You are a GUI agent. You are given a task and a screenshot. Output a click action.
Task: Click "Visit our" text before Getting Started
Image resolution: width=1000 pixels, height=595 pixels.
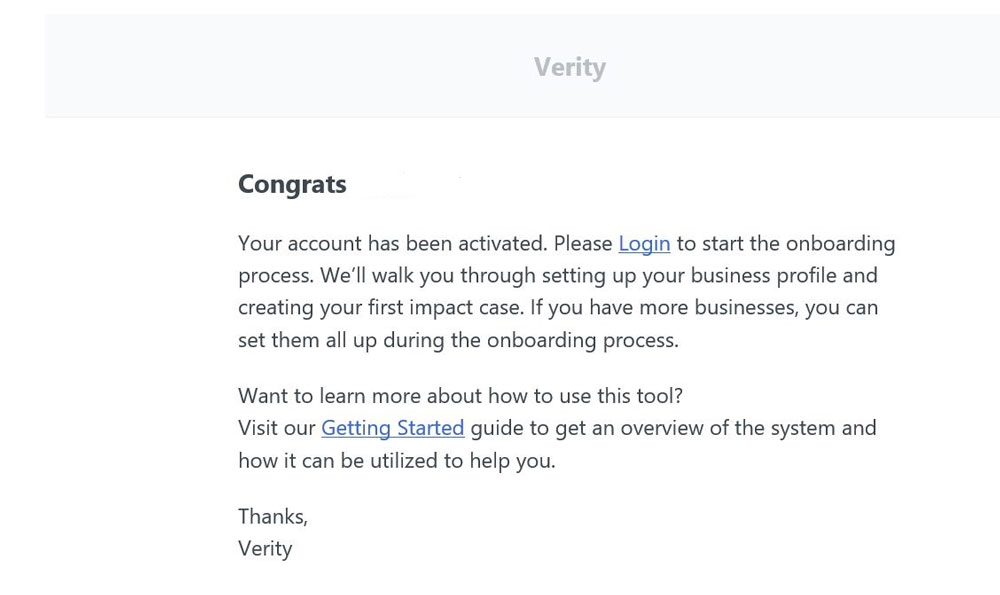277,428
